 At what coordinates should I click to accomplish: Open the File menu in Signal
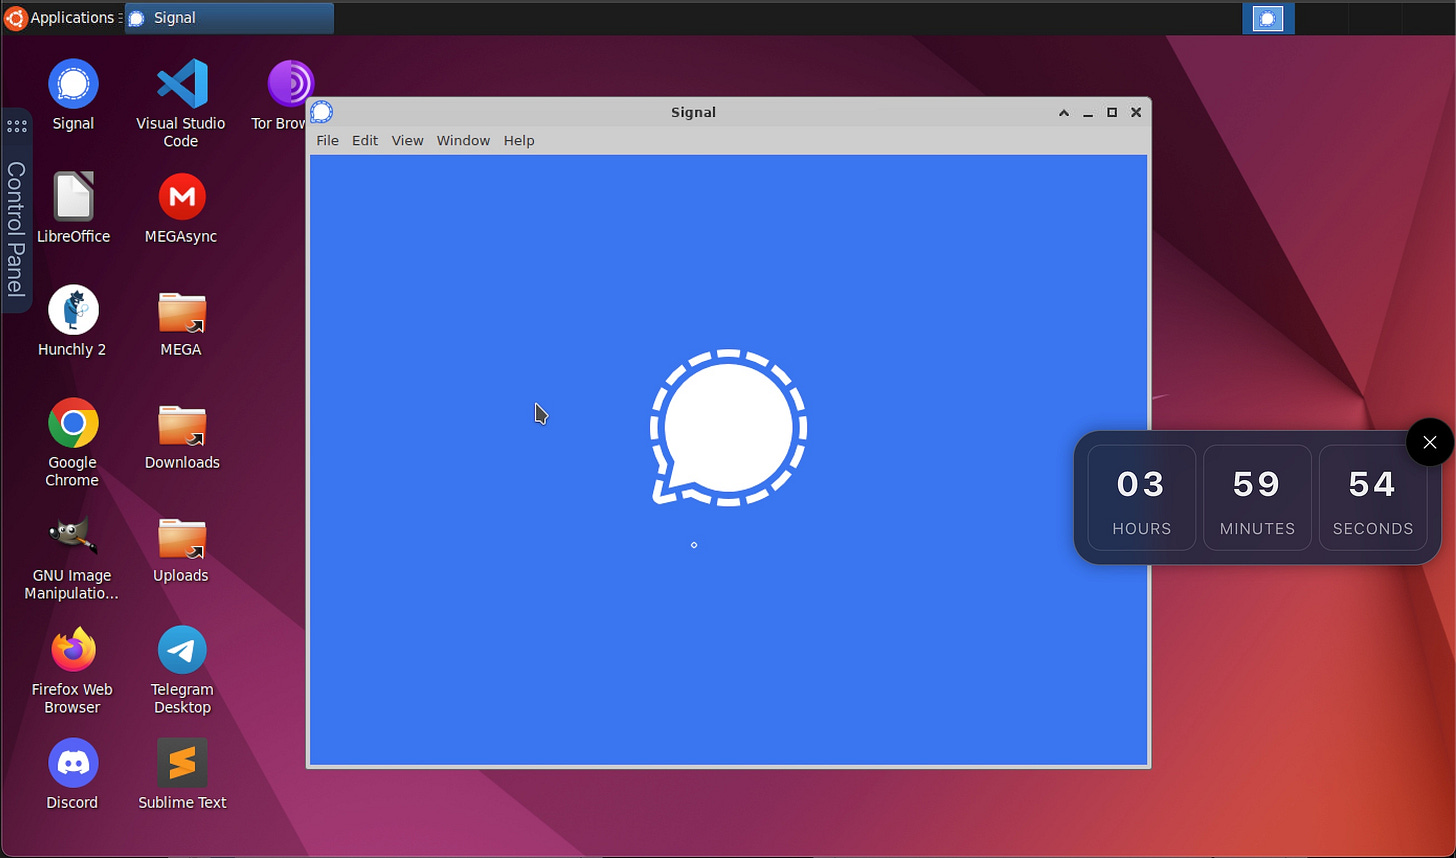[x=327, y=140]
